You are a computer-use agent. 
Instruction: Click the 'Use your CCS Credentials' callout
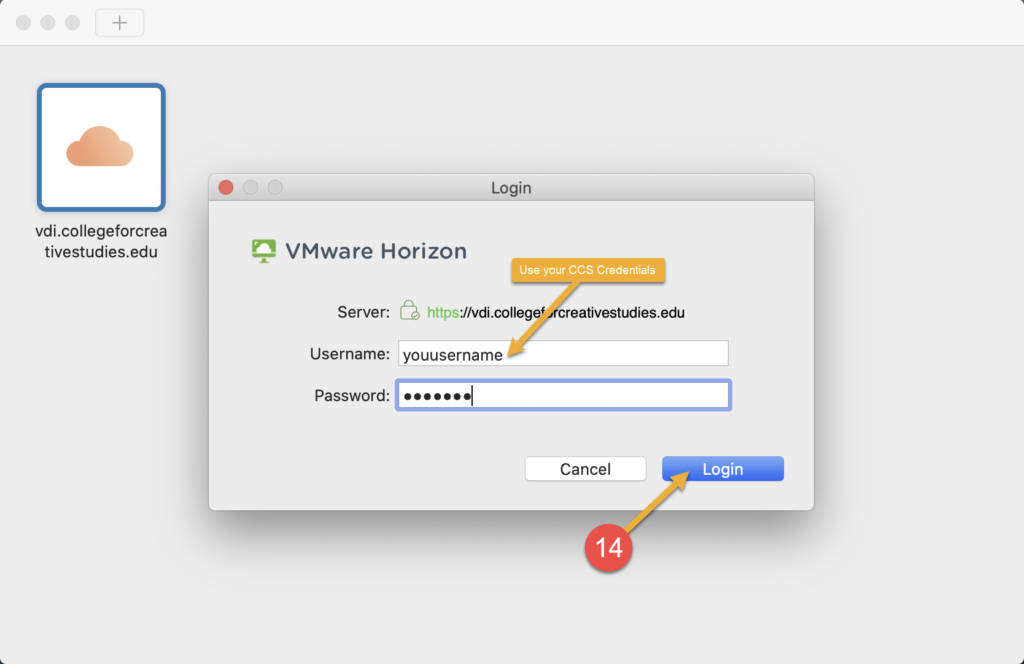pos(587,270)
